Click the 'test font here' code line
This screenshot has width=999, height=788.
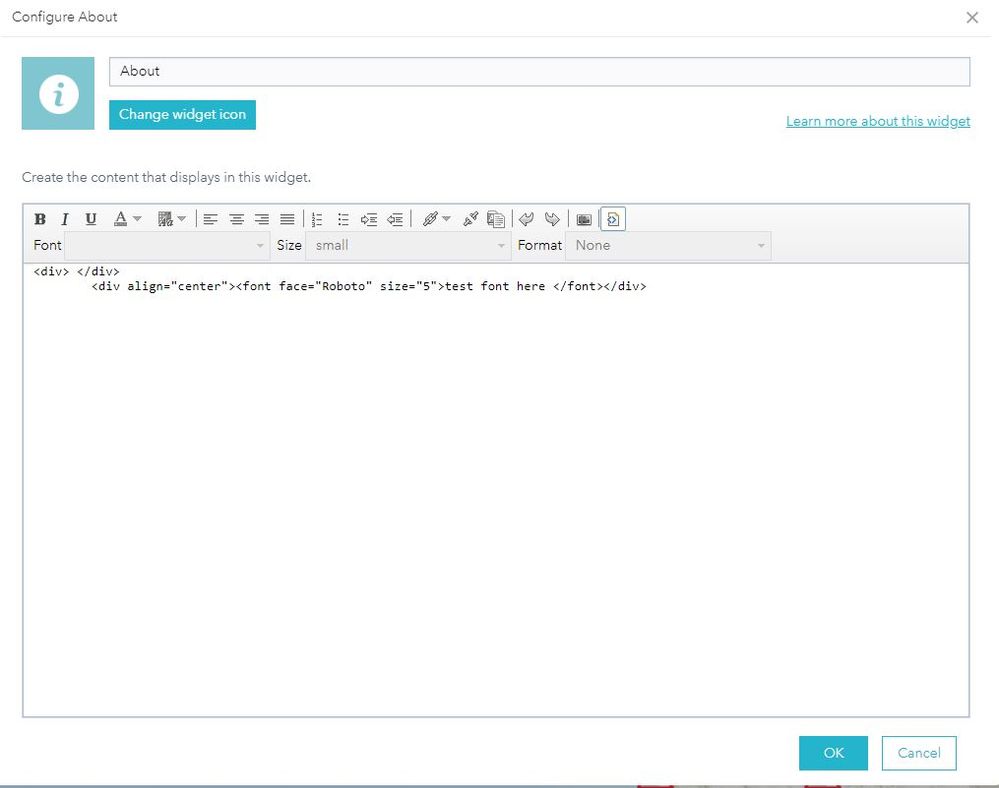[x=368, y=286]
